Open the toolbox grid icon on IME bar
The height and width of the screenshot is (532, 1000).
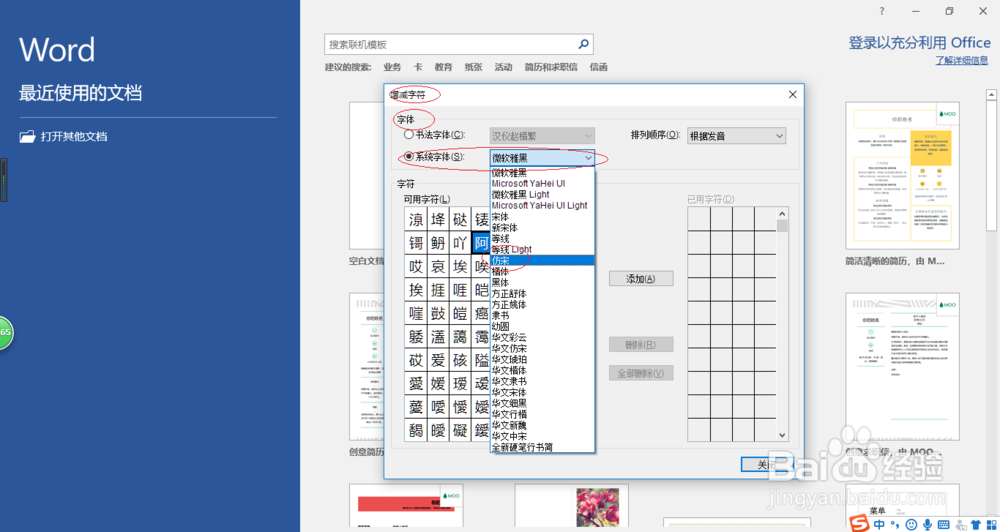992,524
